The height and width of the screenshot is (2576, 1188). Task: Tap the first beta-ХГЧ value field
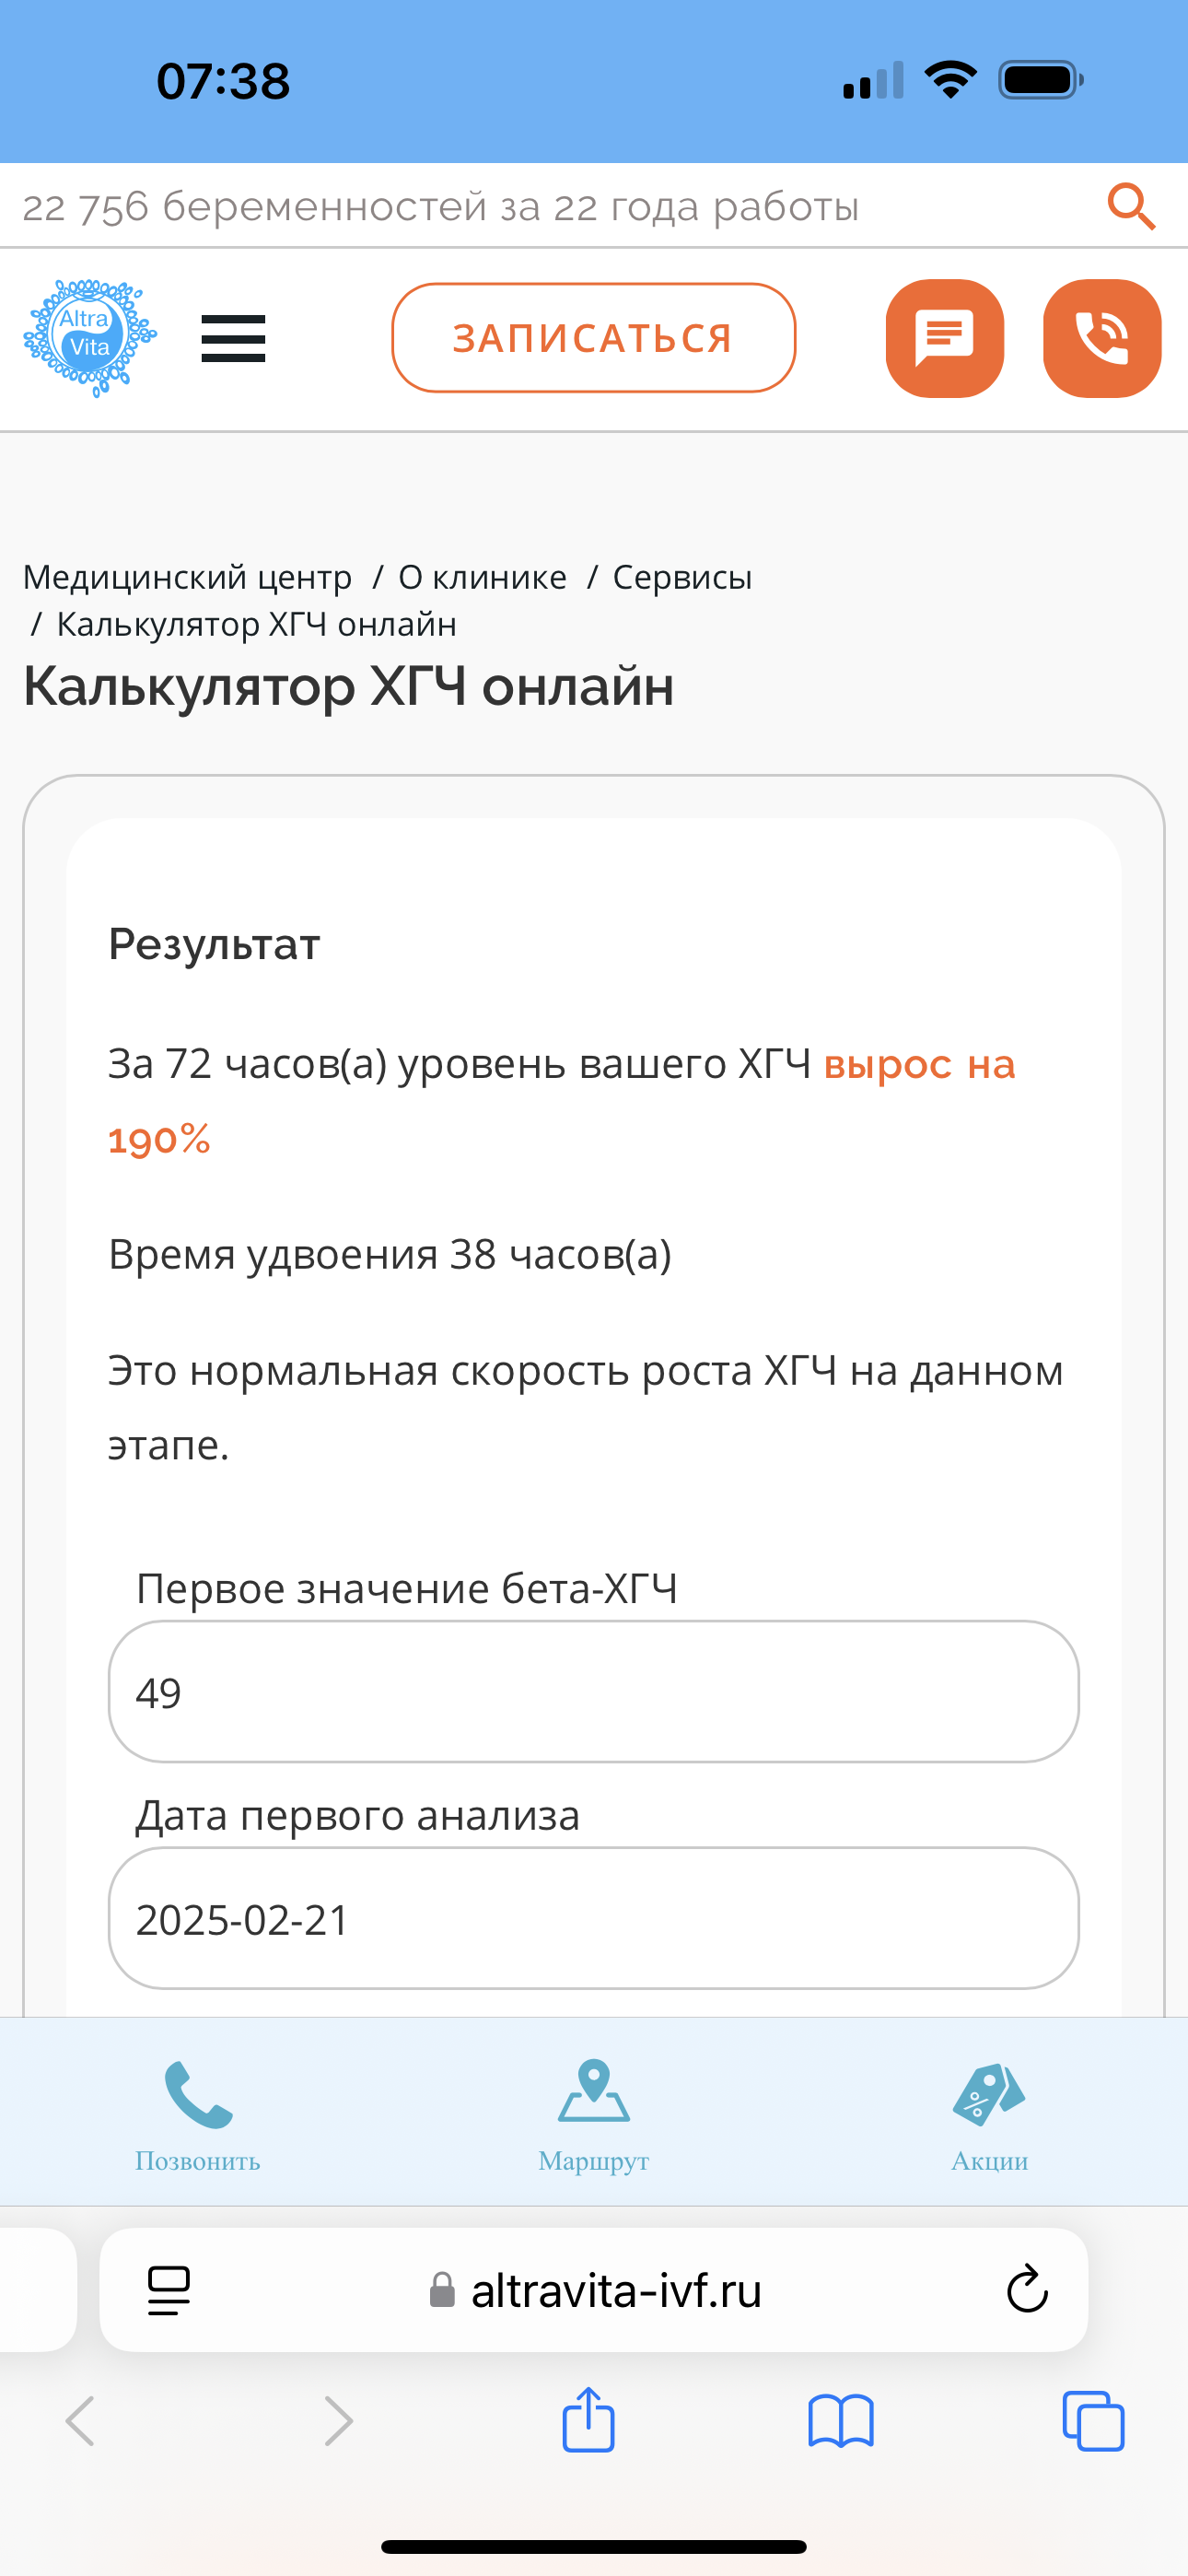tap(594, 1692)
